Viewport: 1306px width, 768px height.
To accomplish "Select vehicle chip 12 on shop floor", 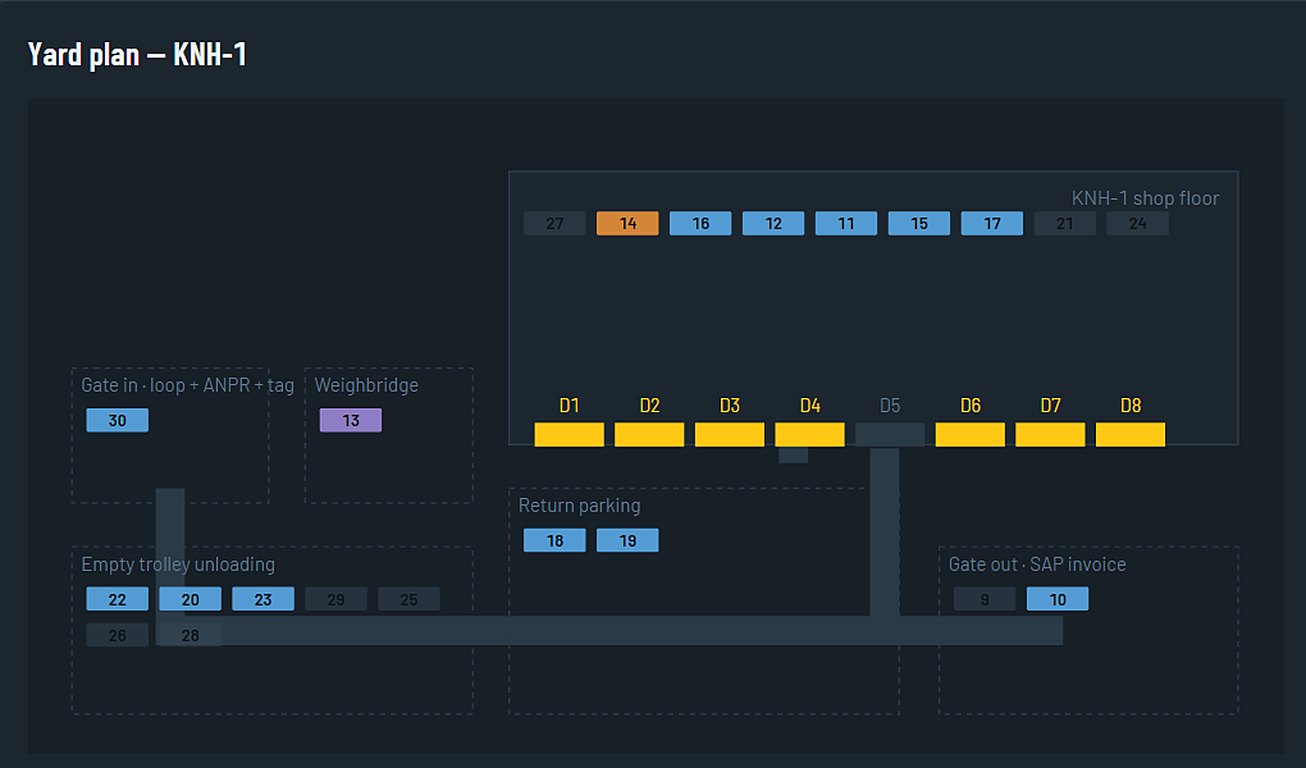I will [774, 223].
